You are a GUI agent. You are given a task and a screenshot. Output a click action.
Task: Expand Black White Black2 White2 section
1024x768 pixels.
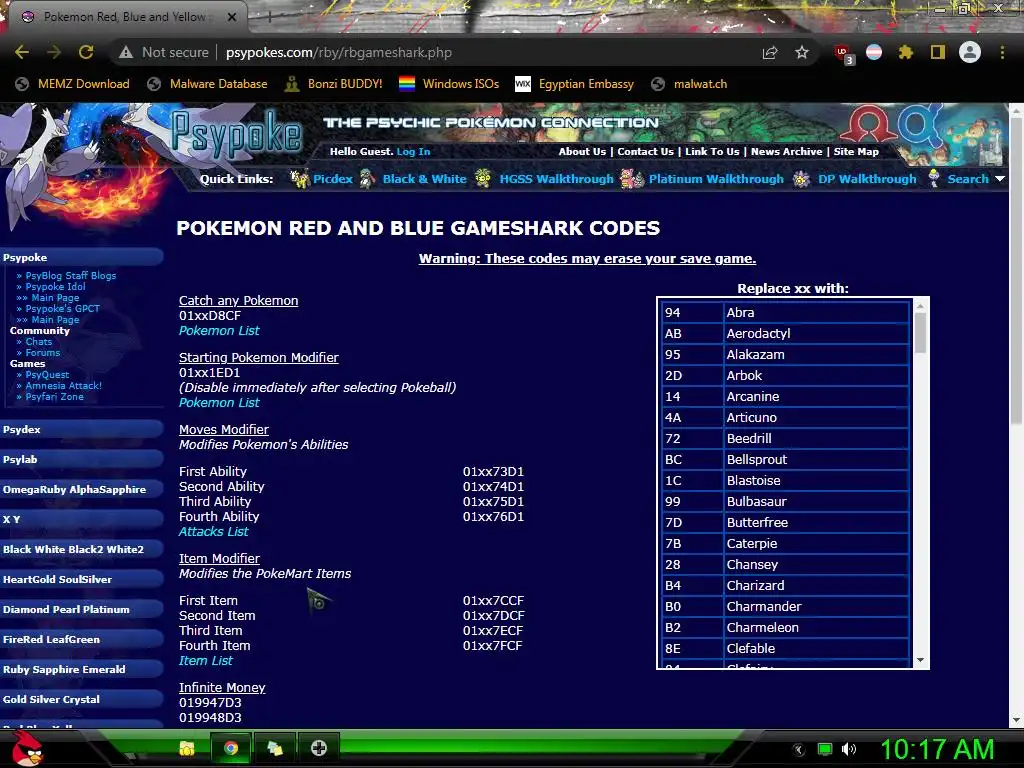[82, 550]
